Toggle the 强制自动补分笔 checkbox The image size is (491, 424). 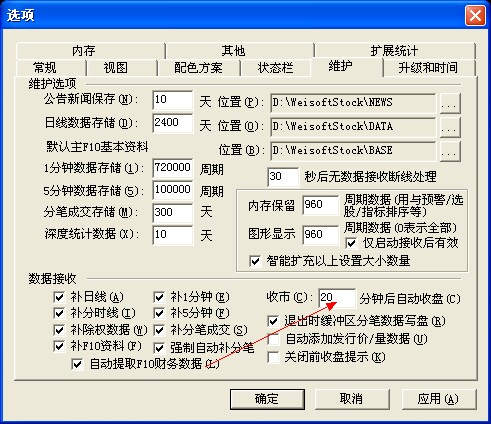click(159, 348)
